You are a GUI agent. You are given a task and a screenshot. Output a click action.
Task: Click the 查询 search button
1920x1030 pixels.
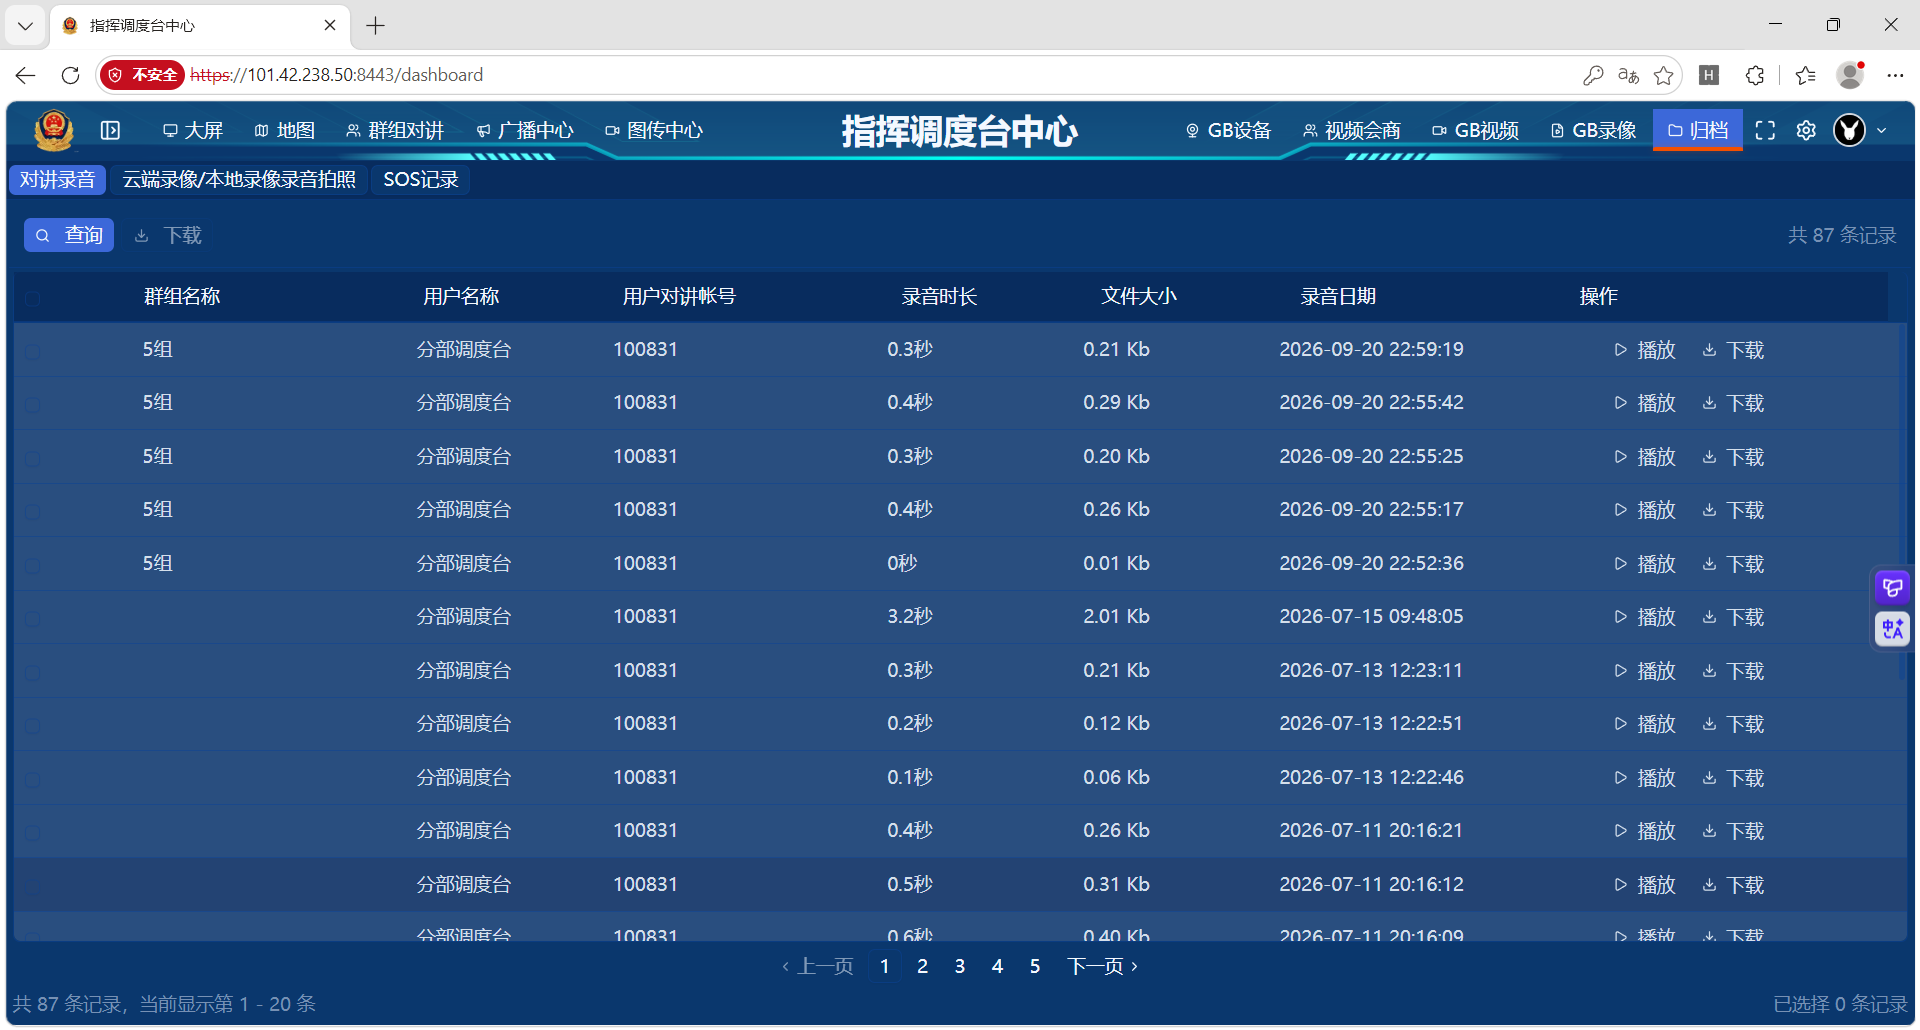coord(69,235)
